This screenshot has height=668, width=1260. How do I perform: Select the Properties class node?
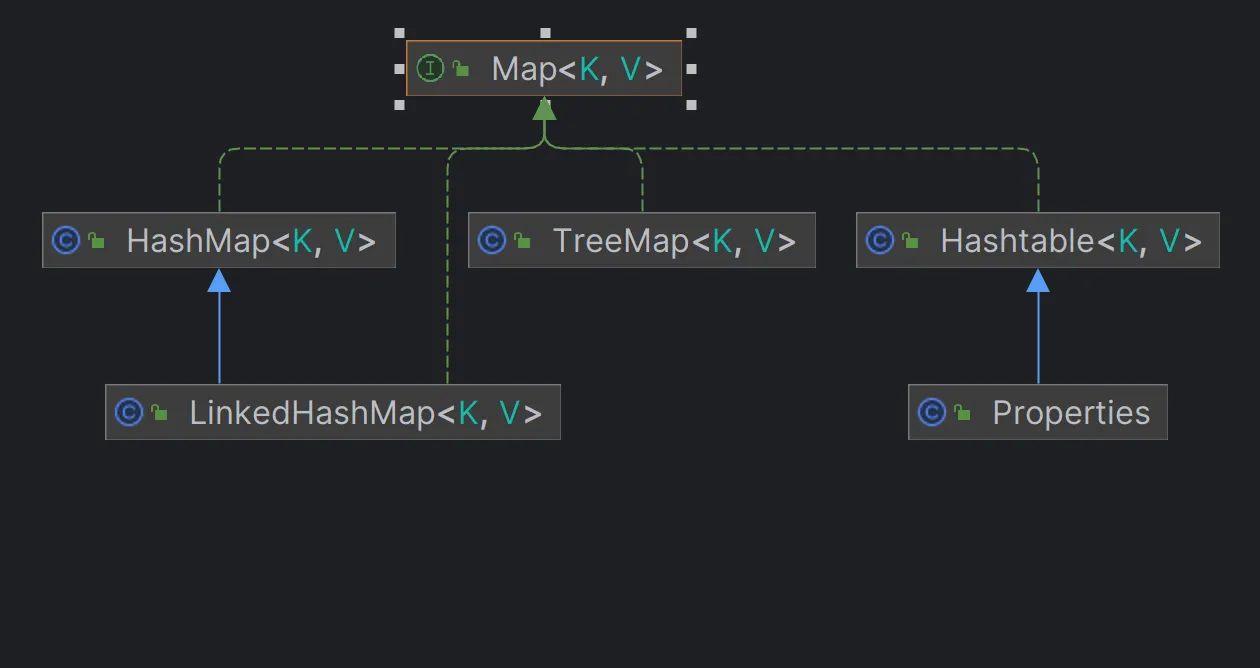point(1038,412)
